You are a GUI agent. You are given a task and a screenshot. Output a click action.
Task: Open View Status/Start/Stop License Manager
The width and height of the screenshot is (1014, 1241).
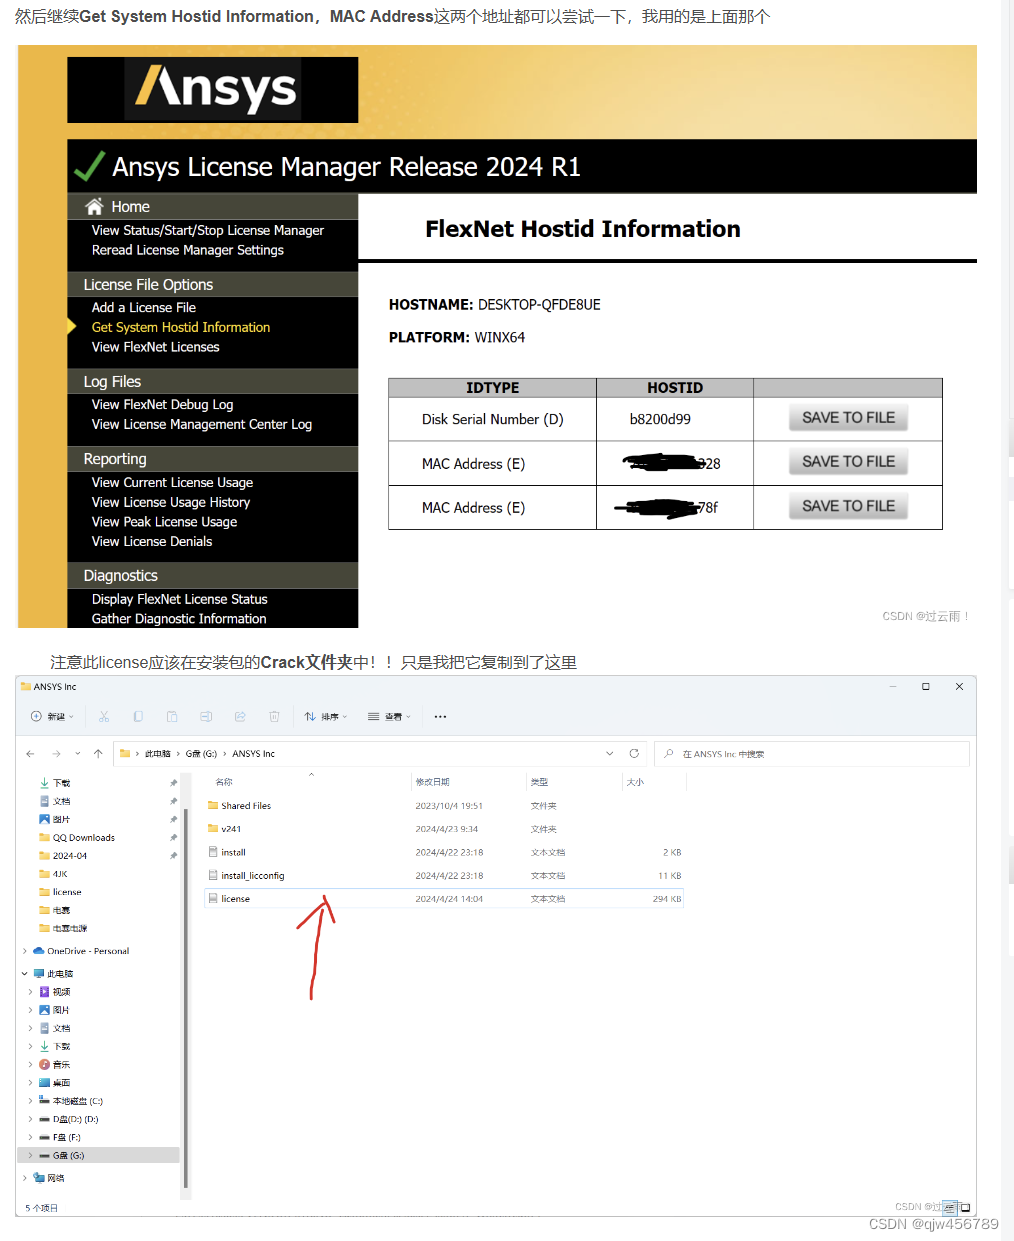point(208,230)
